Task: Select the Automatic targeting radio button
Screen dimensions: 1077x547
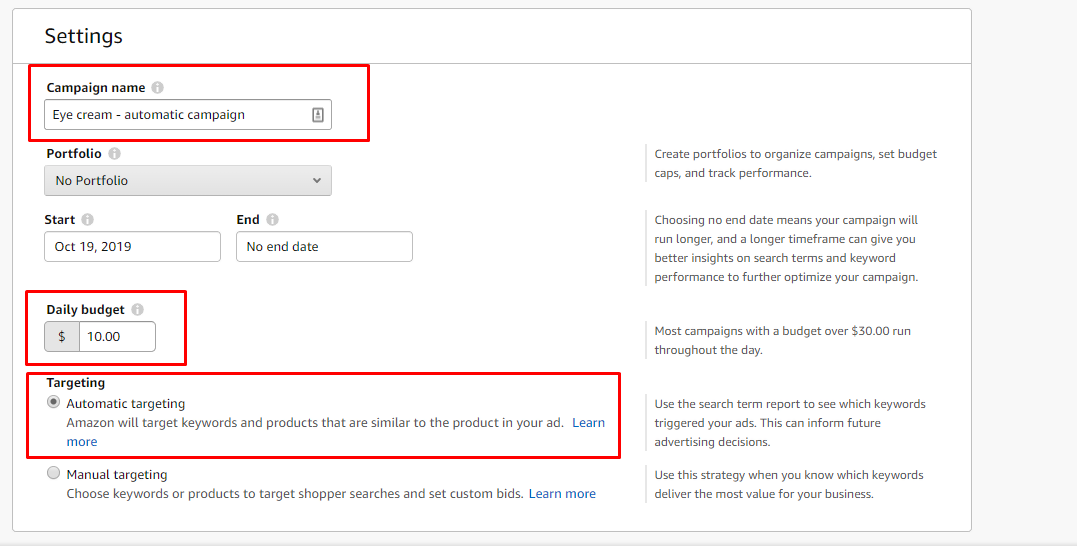Action: click(54, 403)
